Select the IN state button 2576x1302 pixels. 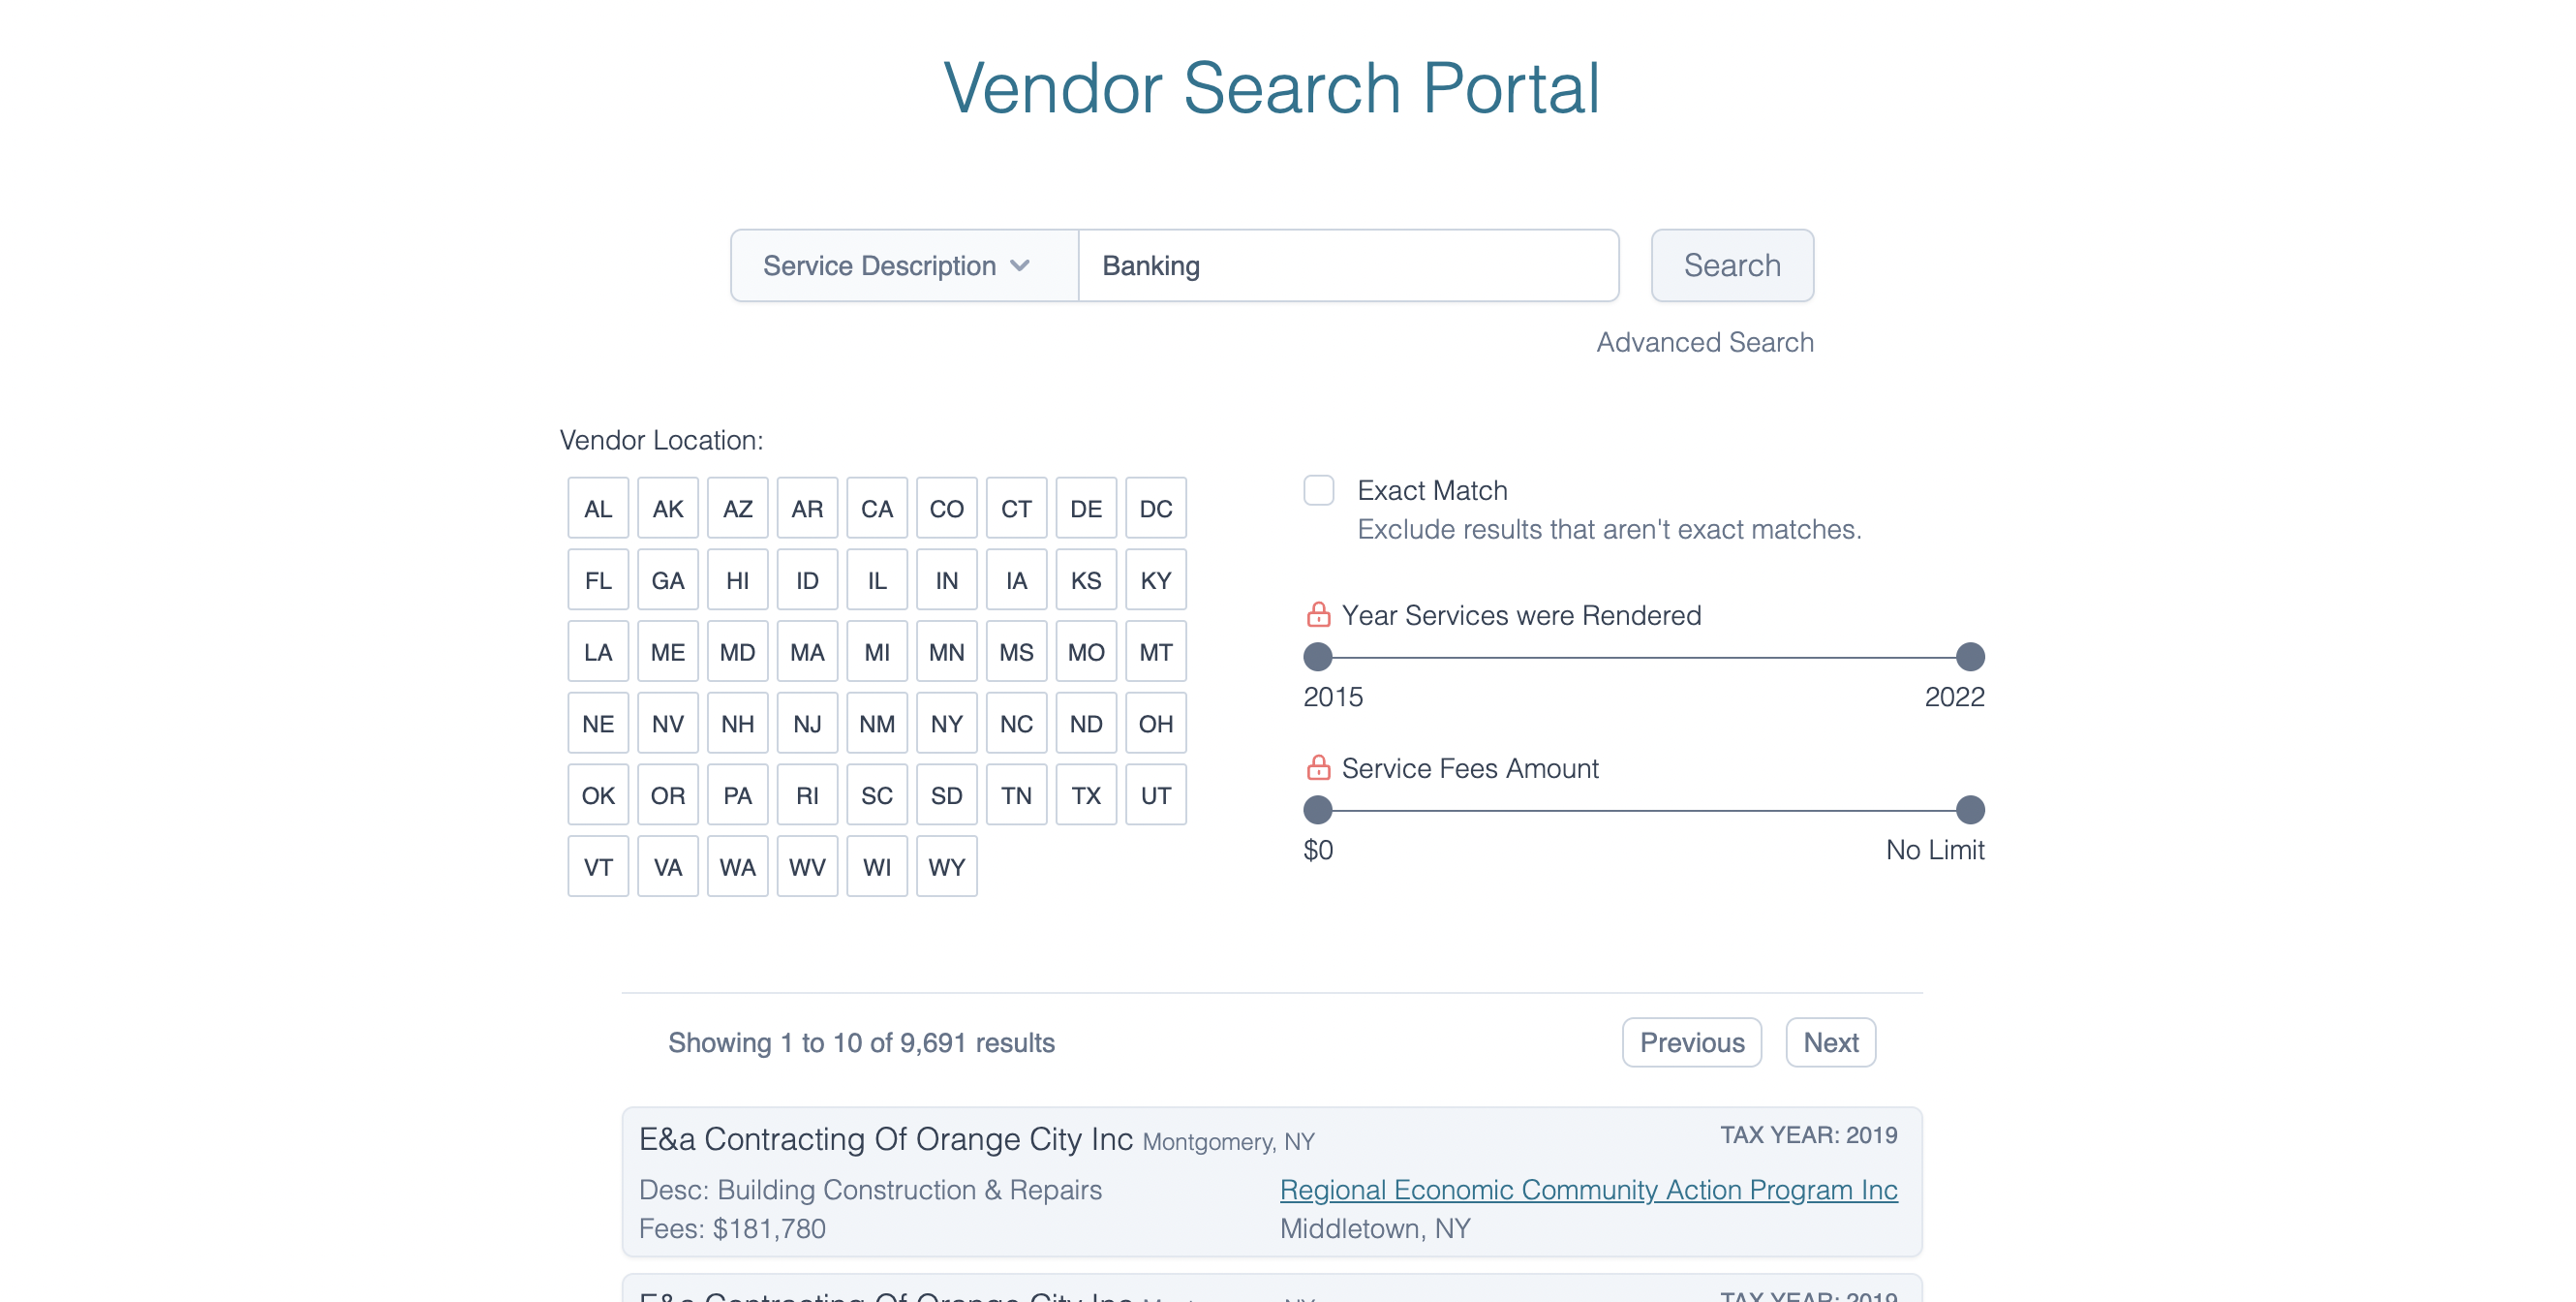(946, 580)
